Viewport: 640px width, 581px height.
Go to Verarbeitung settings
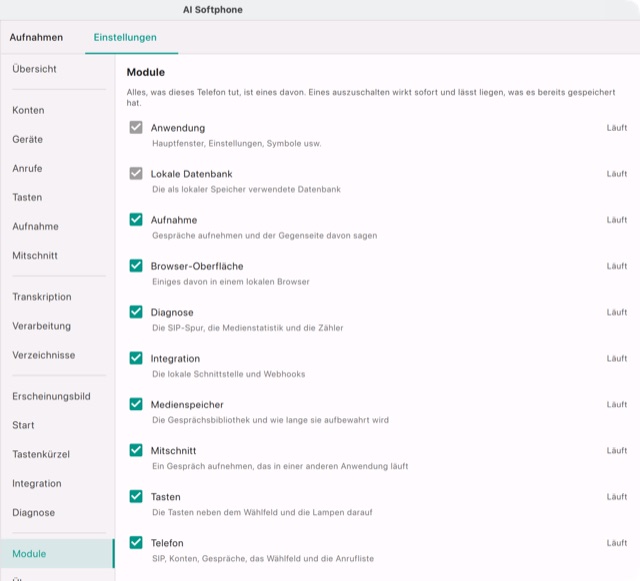[41, 326]
